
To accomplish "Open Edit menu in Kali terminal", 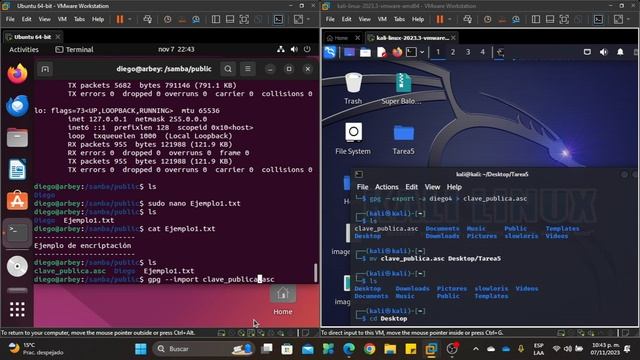I will (411, 187).
